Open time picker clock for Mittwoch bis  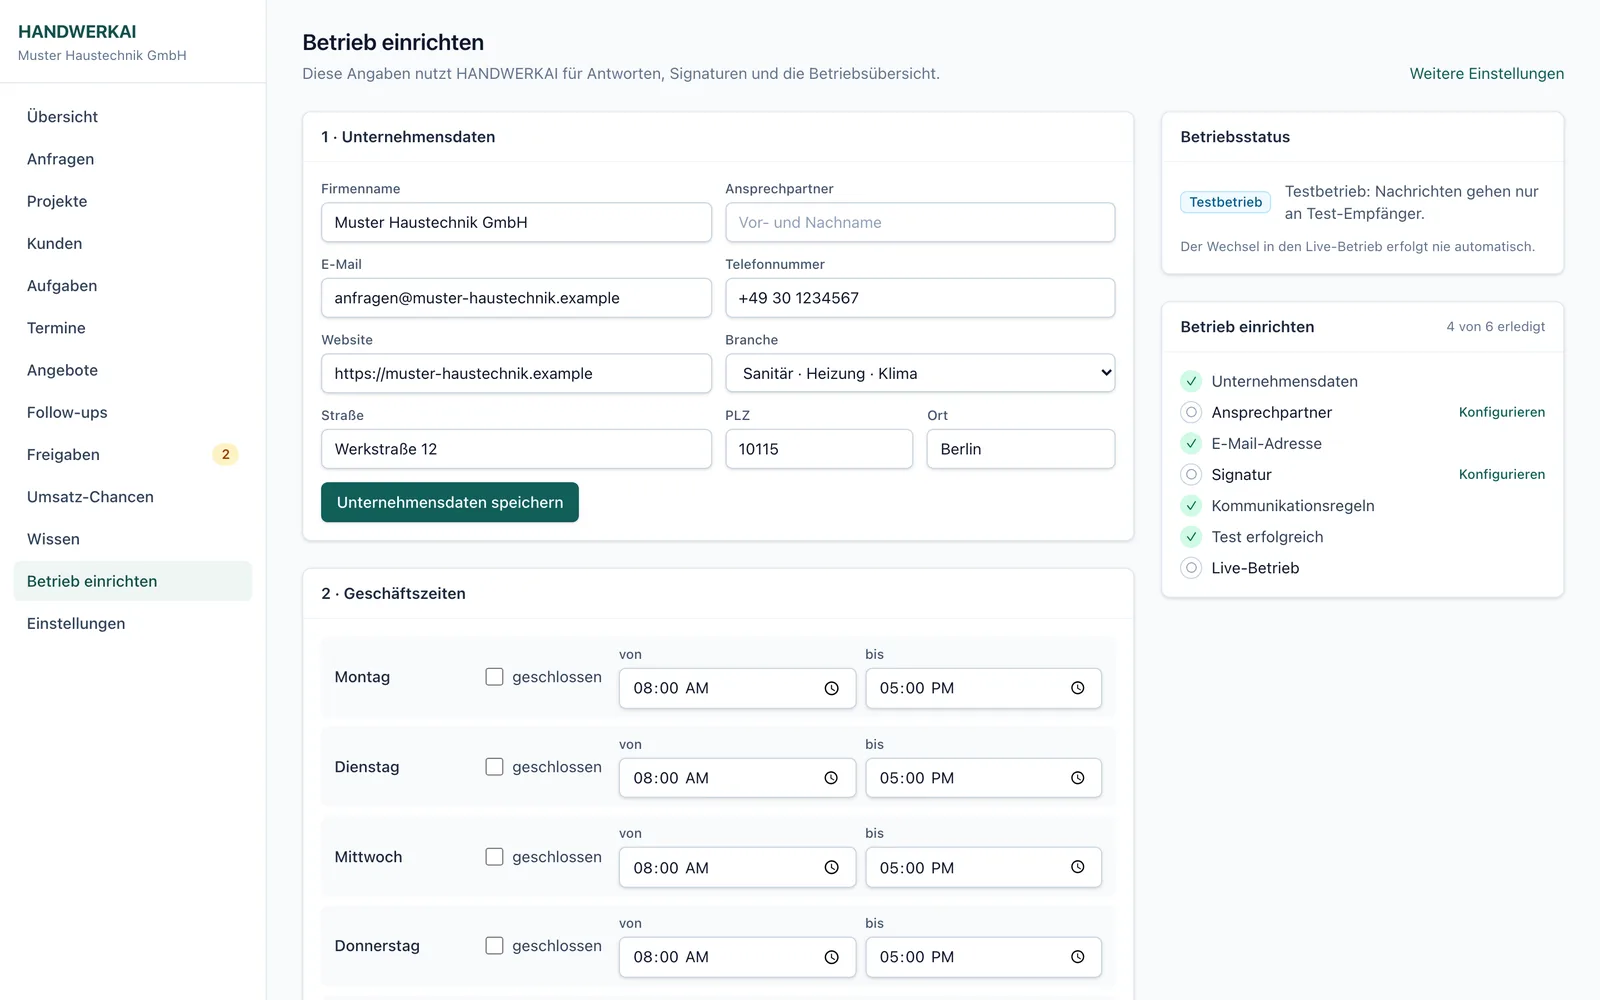click(x=1077, y=867)
